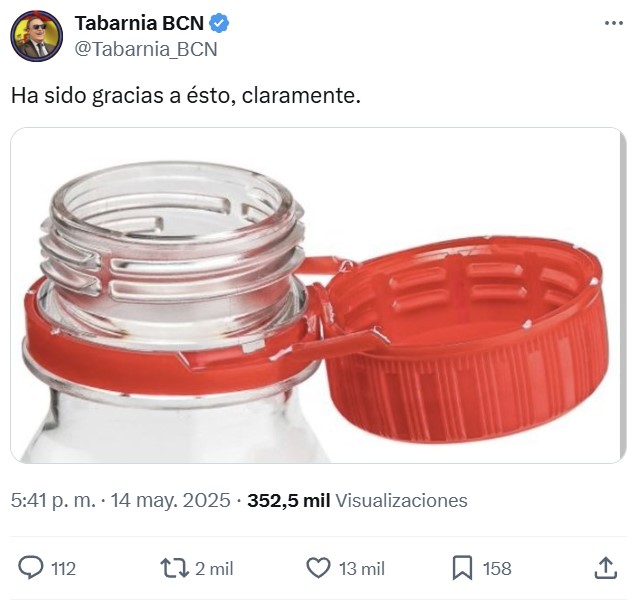The width and height of the screenshot is (636, 610).
Task: Click the 13 mil likes count
Action: 362,569
